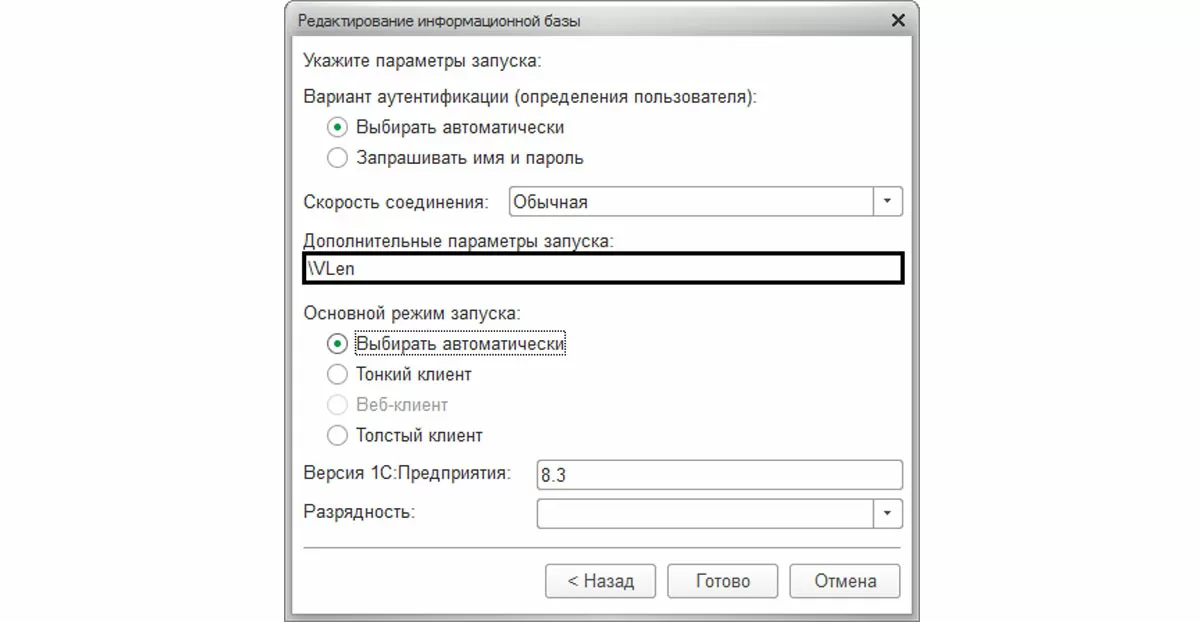Viewport: 1200px width, 622px height.
Task: Select "Толстый клиент" radio button
Action: [338, 436]
